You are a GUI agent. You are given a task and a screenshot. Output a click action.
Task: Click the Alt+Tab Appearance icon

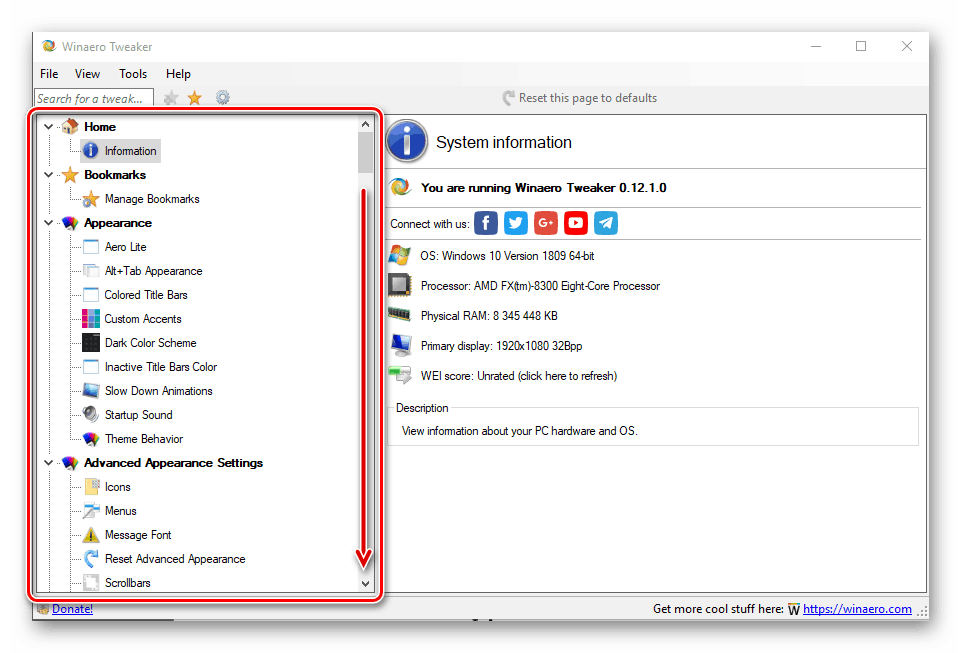tap(91, 271)
